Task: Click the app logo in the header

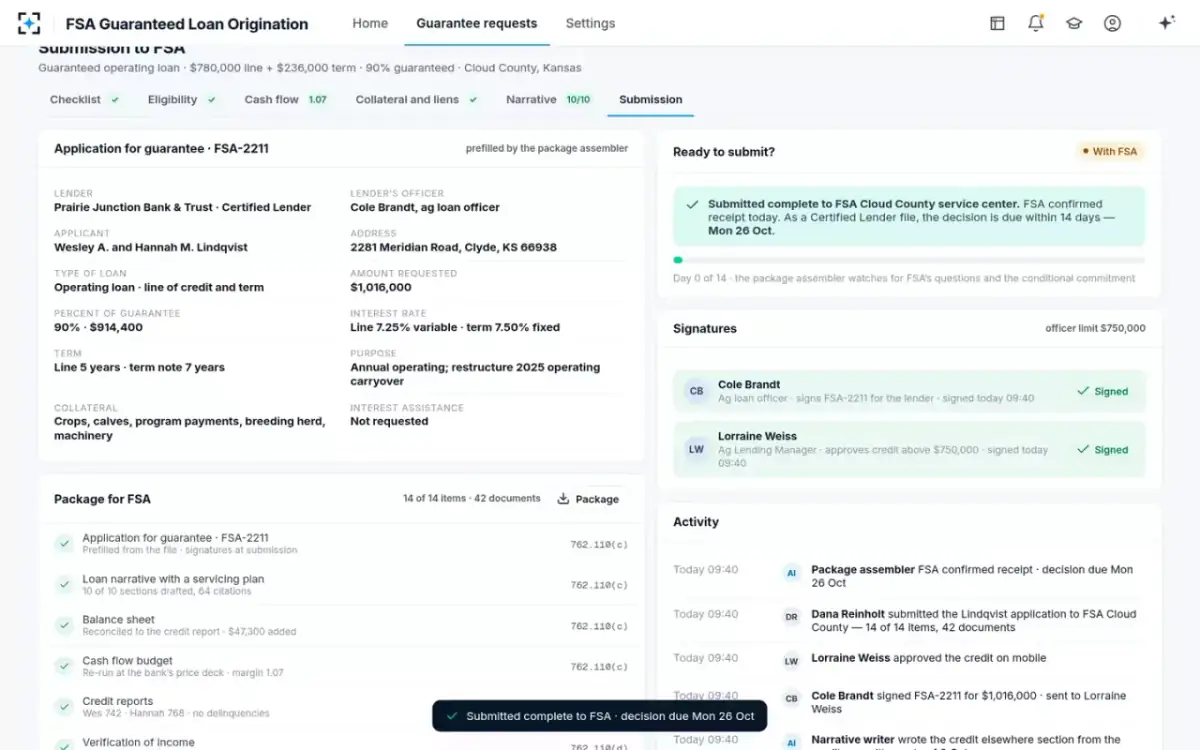Action: (29, 23)
